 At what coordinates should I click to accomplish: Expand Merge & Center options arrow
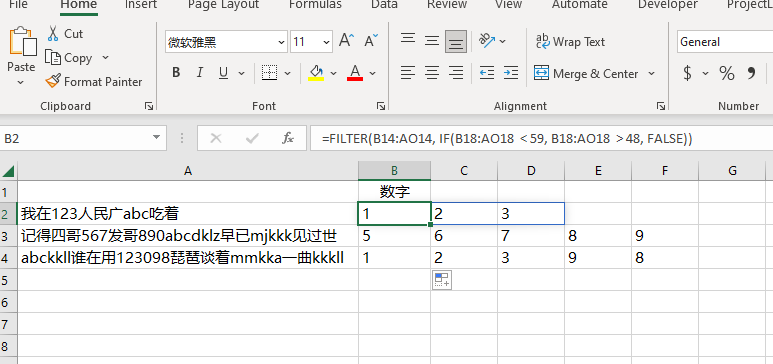click(651, 73)
